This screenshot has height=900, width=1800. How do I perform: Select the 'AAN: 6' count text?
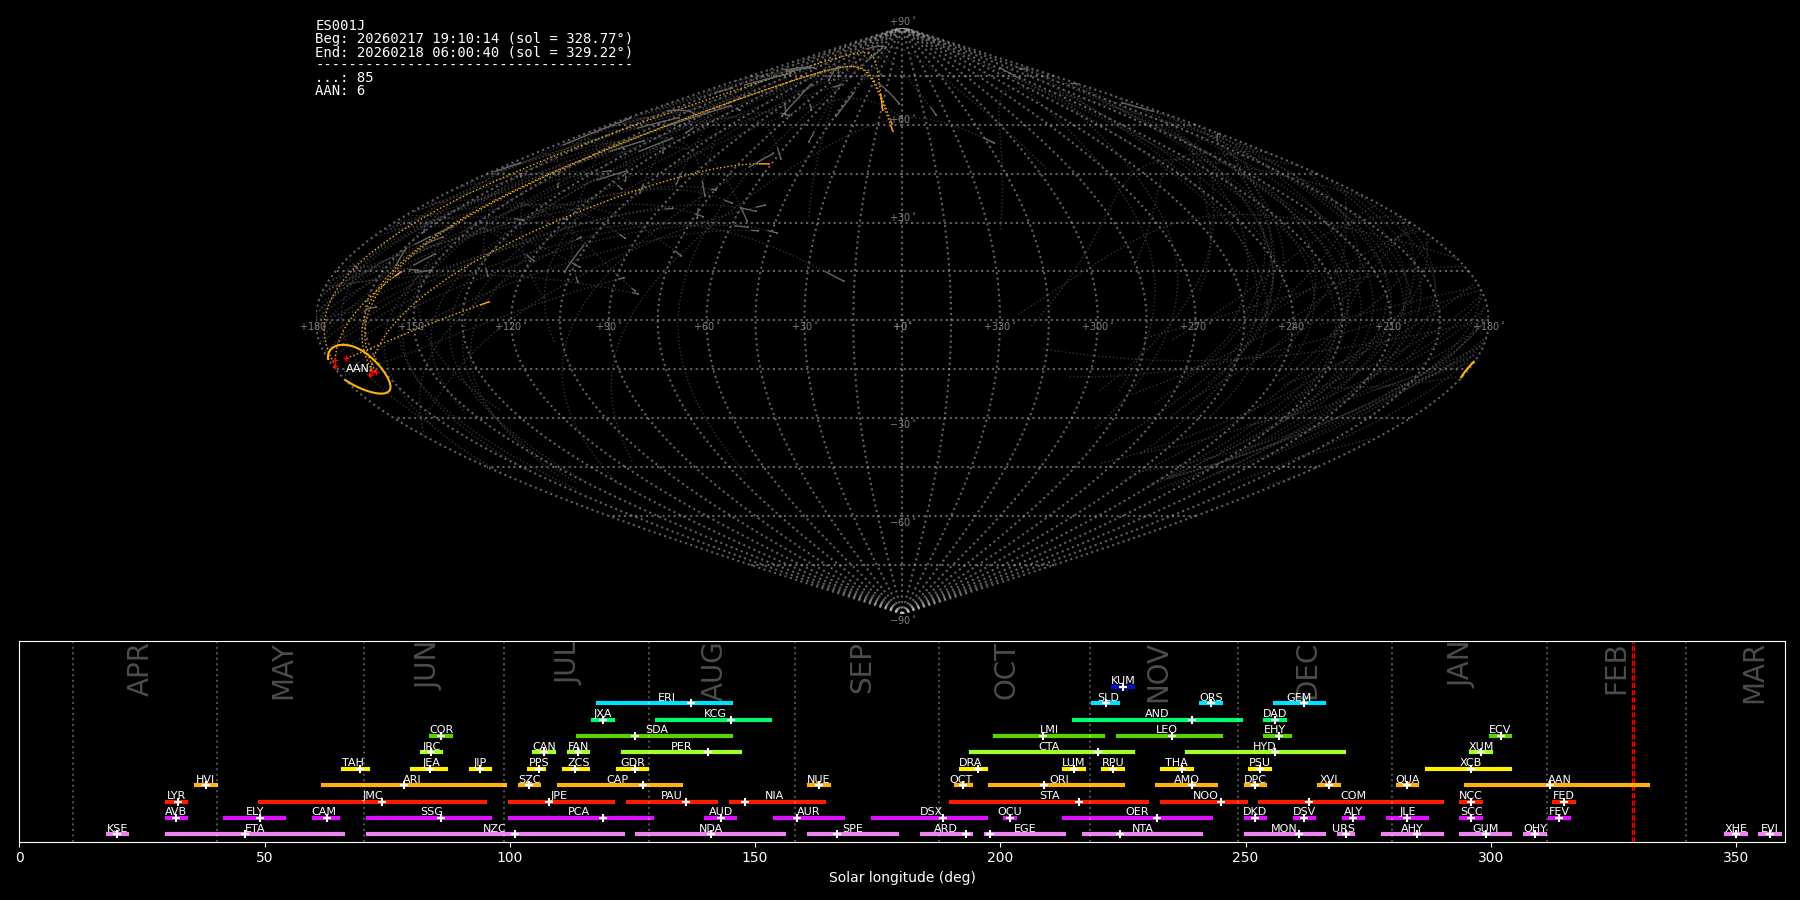click(340, 91)
